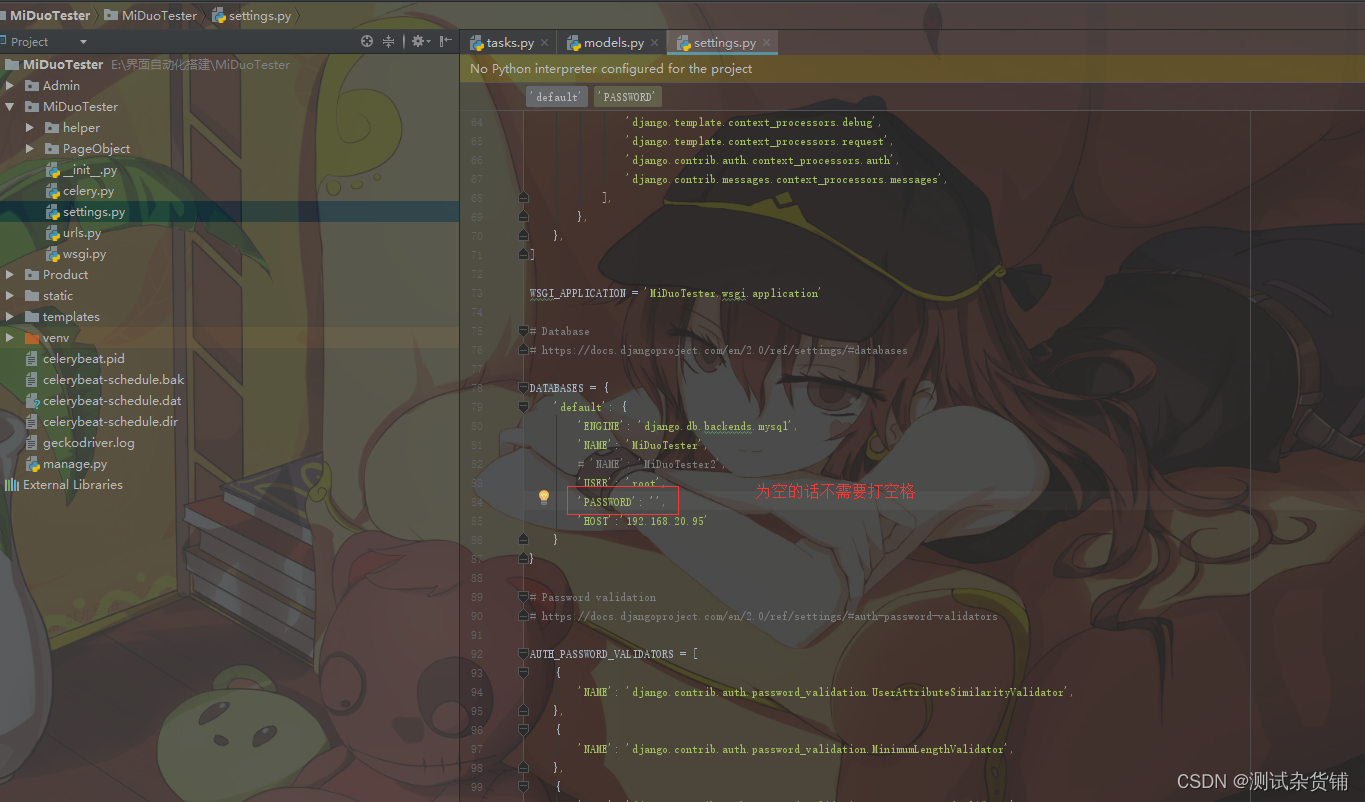Select urls.py in project tree
1365x802 pixels.
click(81, 232)
